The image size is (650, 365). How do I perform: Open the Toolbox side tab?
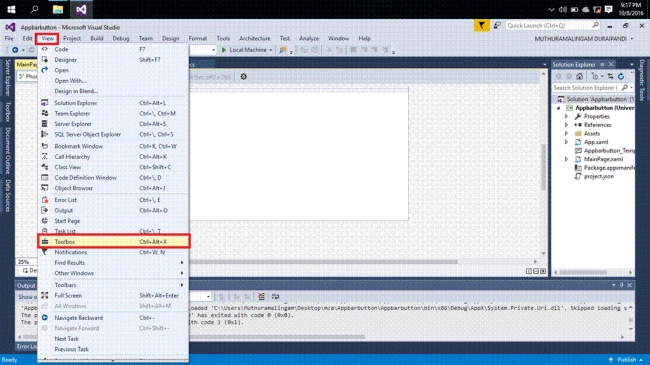click(7, 112)
